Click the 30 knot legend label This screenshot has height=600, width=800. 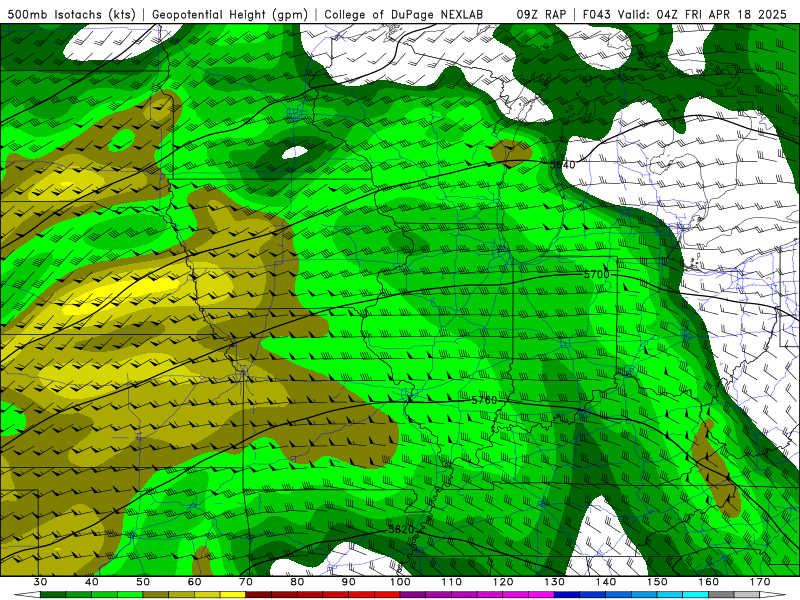click(40, 582)
